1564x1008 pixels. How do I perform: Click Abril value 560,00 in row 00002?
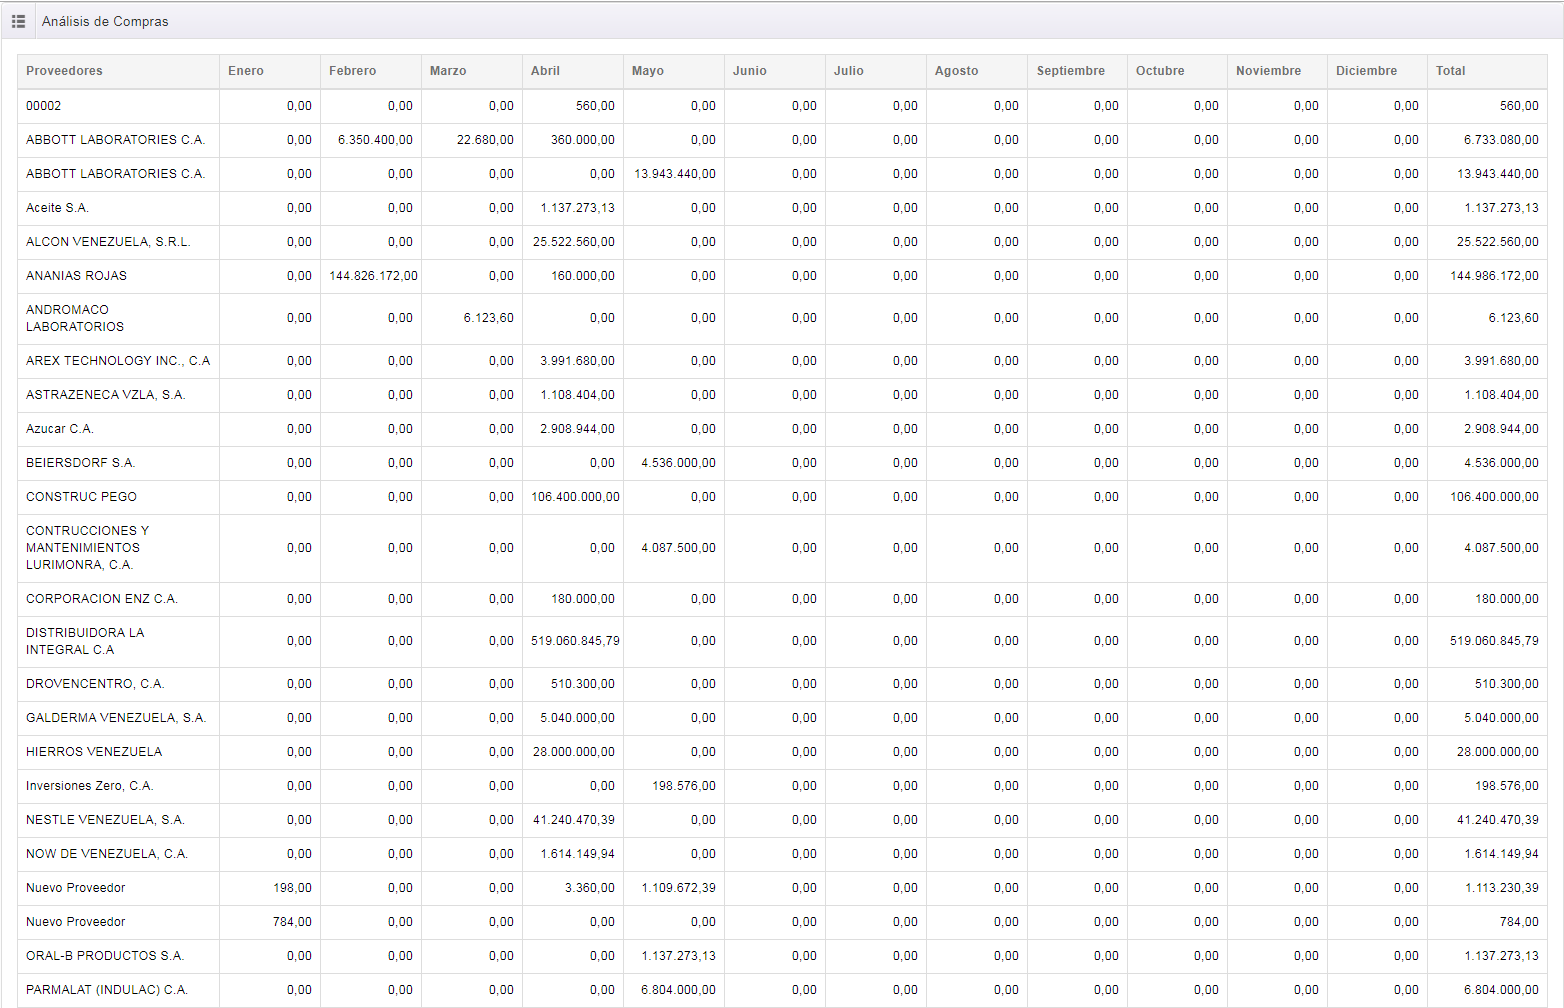coord(595,106)
